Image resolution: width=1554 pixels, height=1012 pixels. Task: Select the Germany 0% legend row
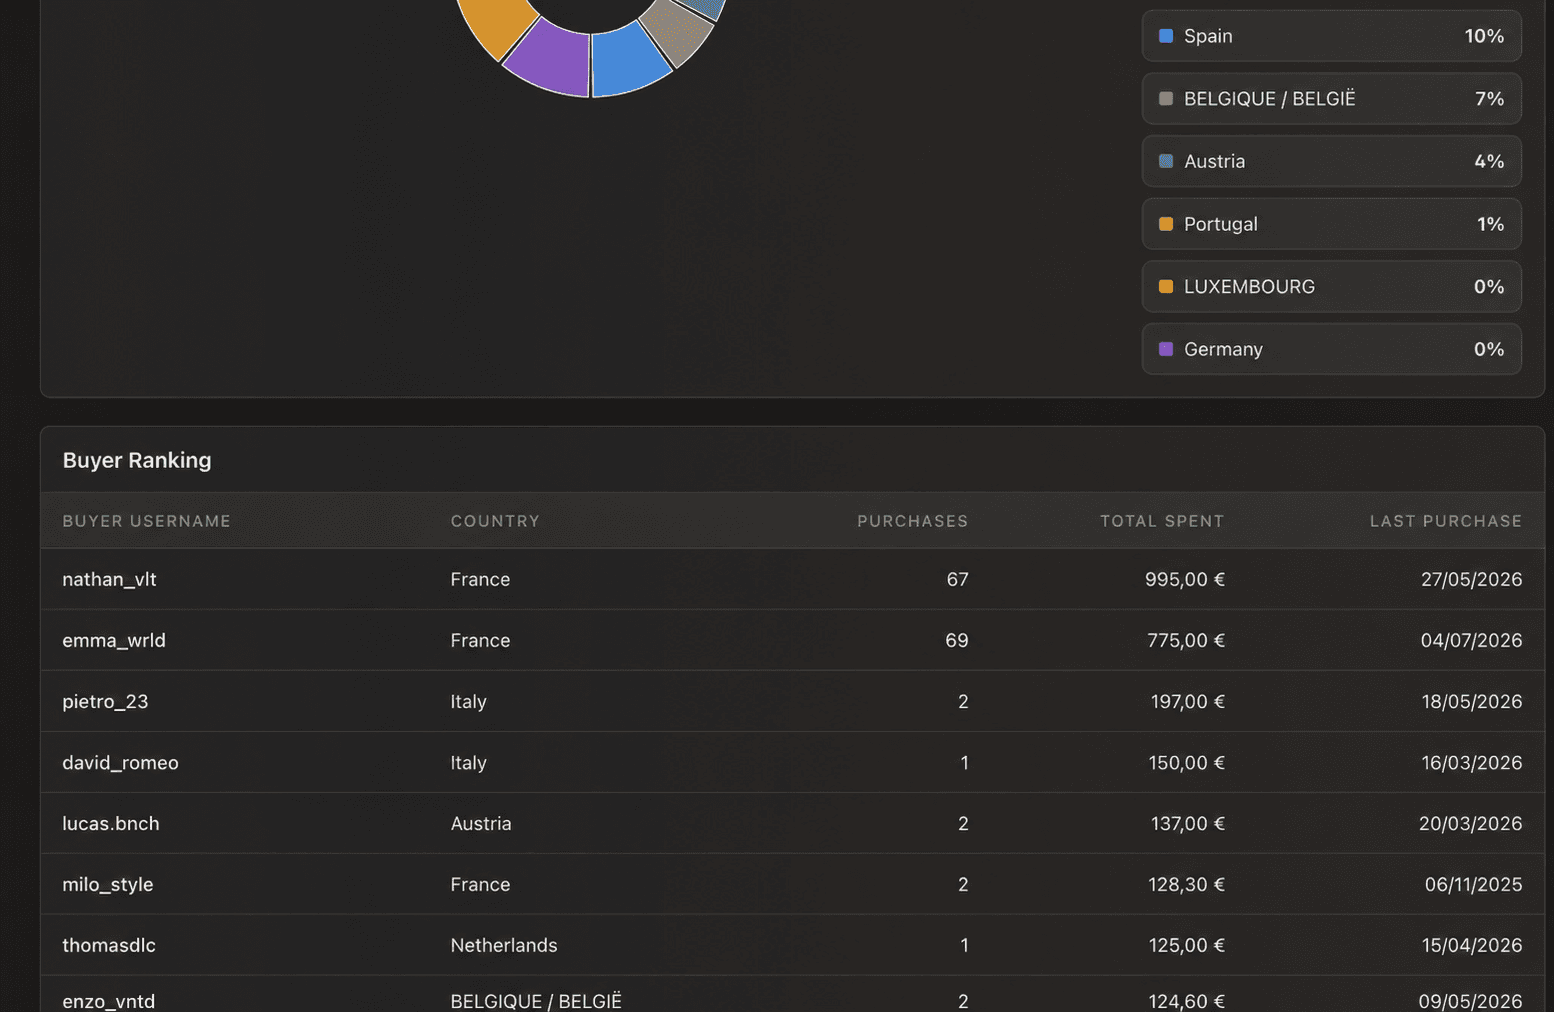point(1332,349)
